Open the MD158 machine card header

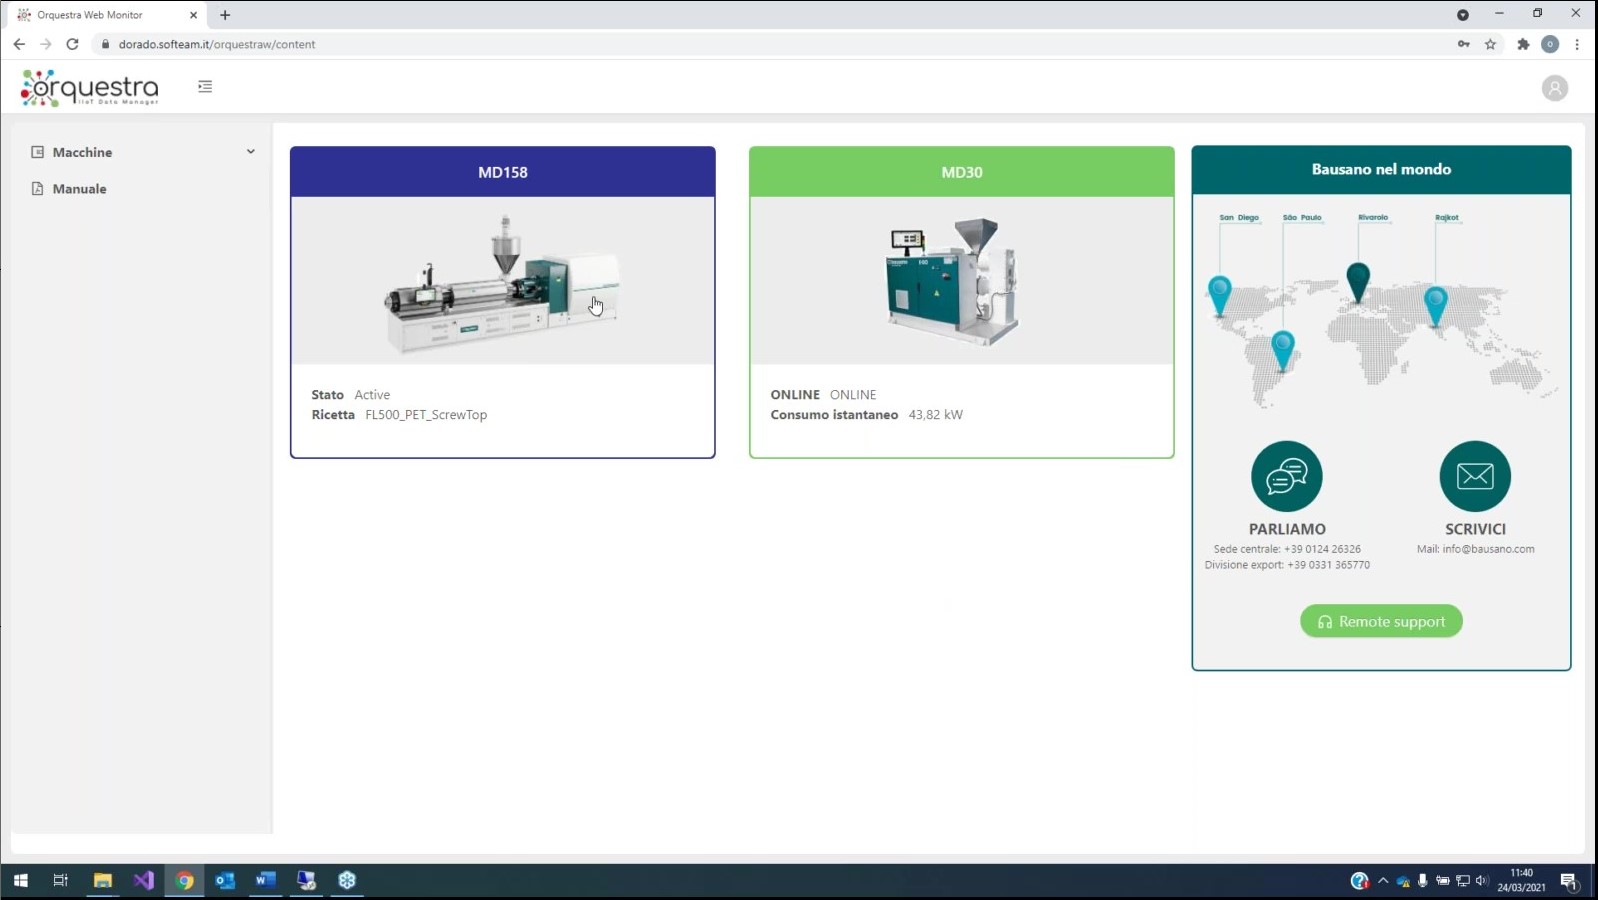503,172
